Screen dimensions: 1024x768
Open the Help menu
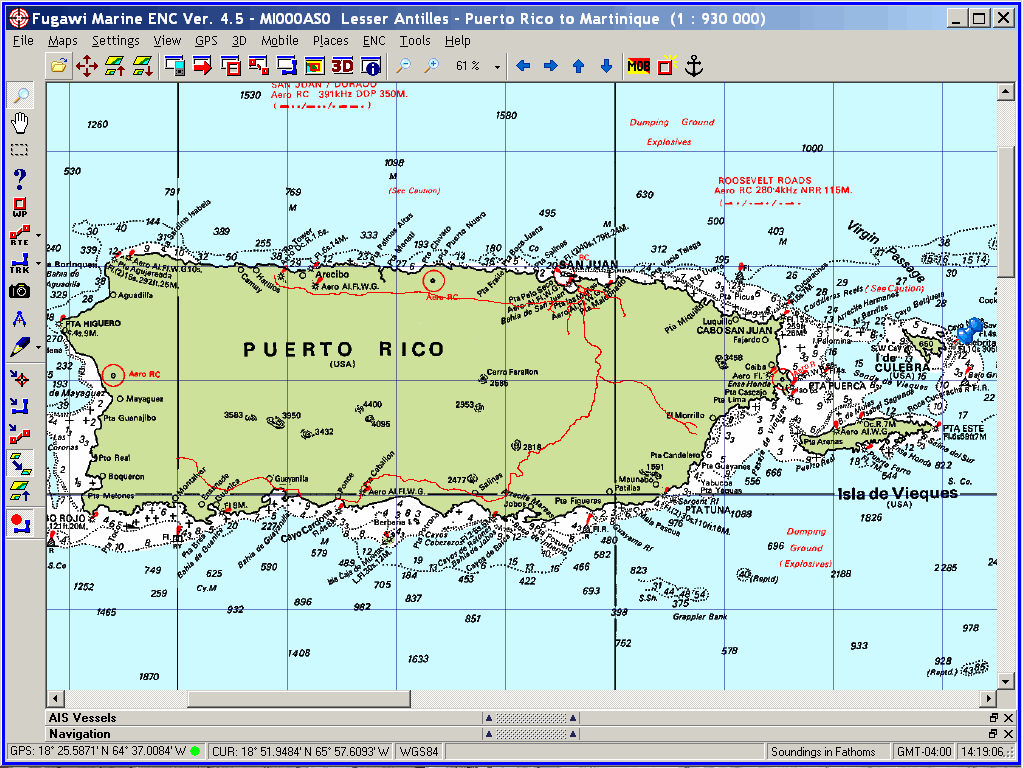click(x=458, y=40)
